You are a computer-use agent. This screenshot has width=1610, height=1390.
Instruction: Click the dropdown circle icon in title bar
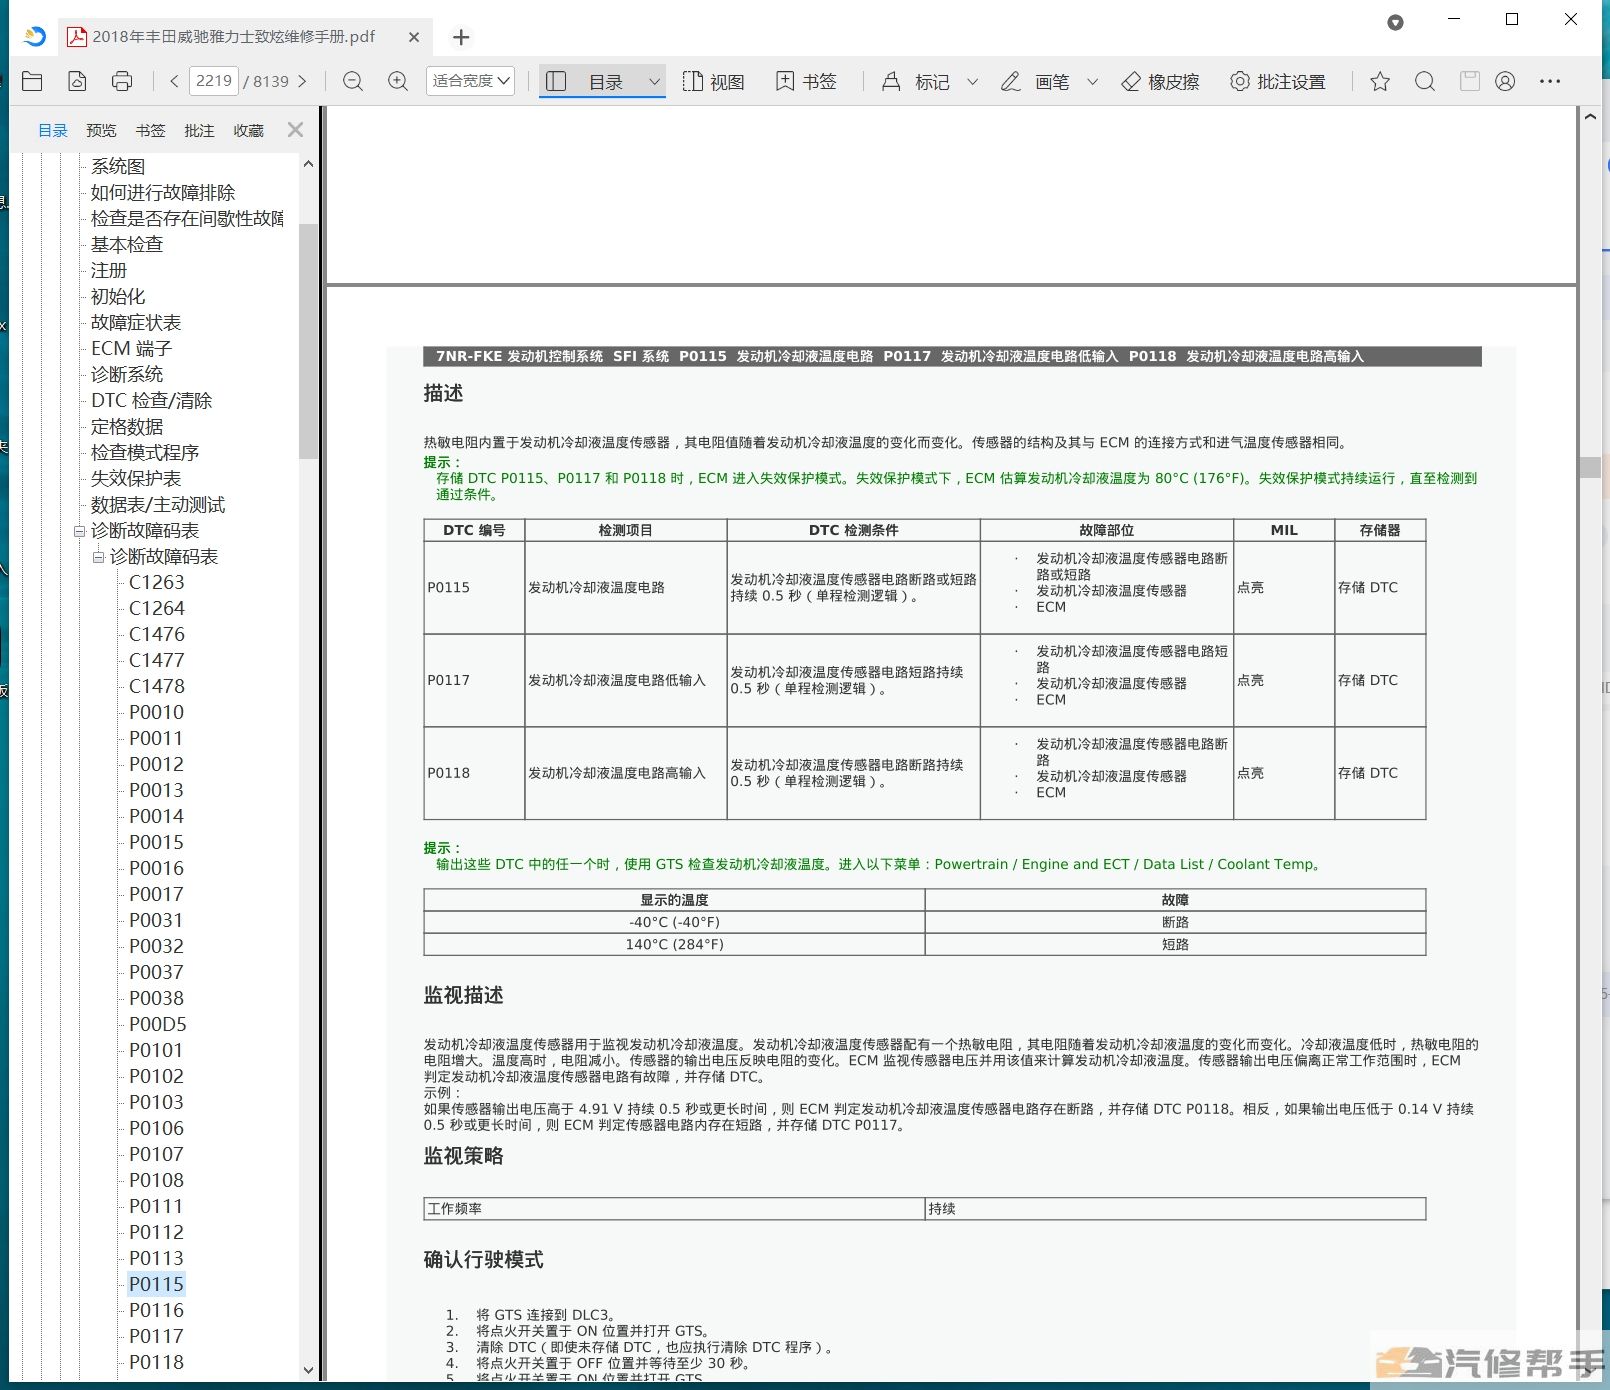point(1395,22)
